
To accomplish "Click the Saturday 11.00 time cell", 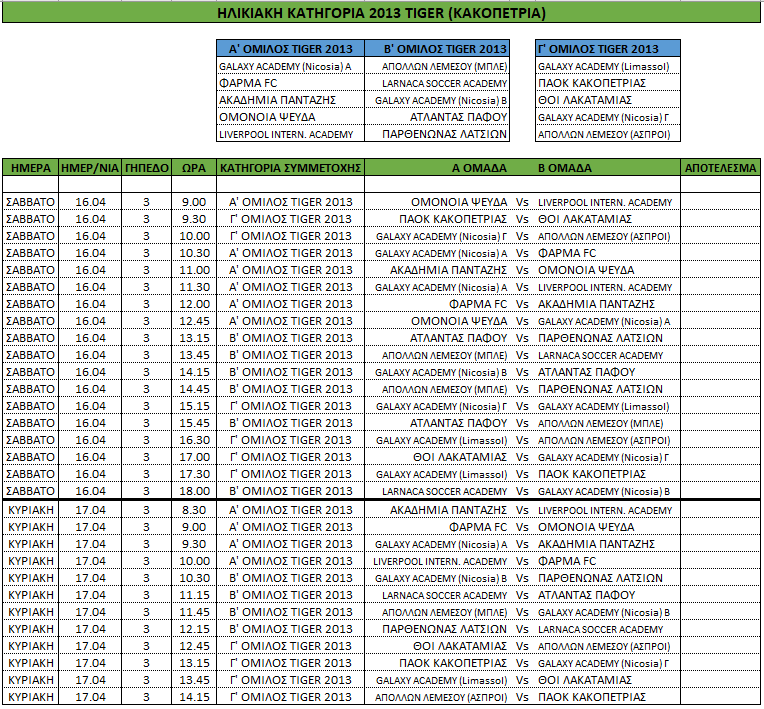I will coord(194,270).
